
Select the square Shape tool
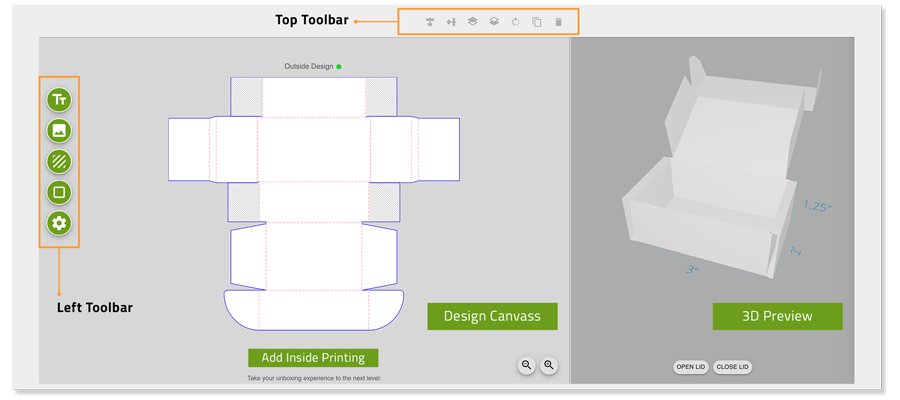coord(59,192)
